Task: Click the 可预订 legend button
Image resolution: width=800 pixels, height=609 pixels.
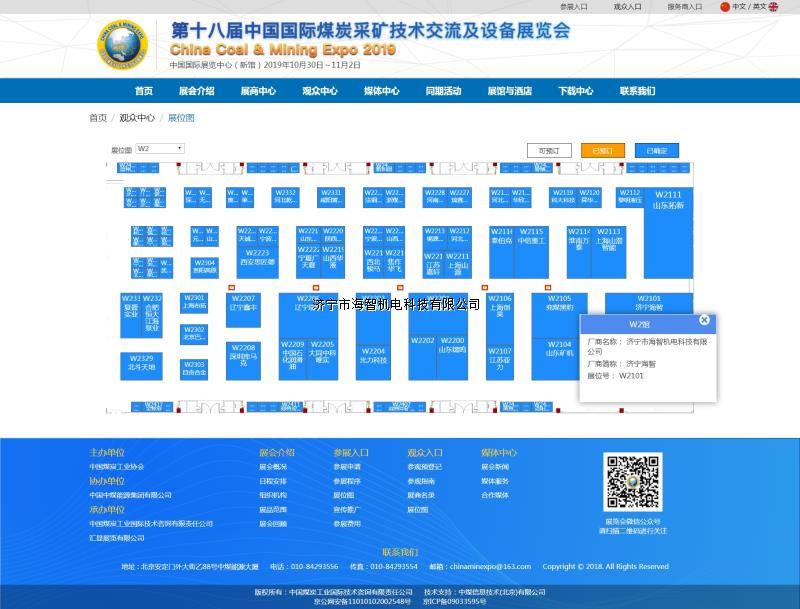Action: 548,151
